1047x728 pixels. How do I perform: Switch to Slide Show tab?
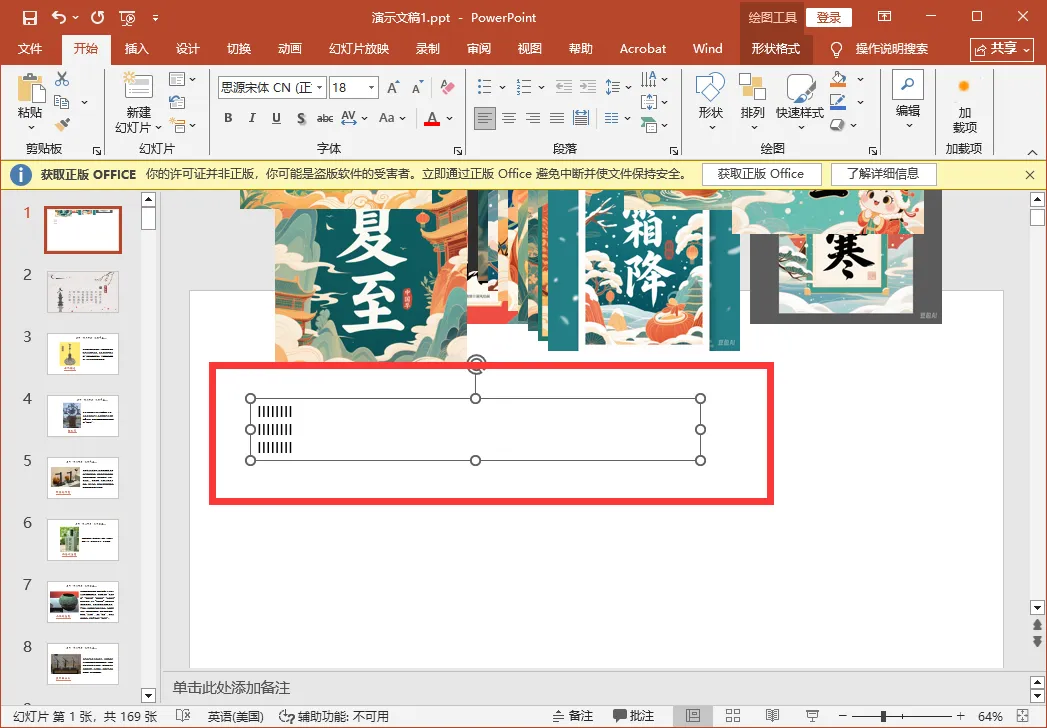[359, 49]
